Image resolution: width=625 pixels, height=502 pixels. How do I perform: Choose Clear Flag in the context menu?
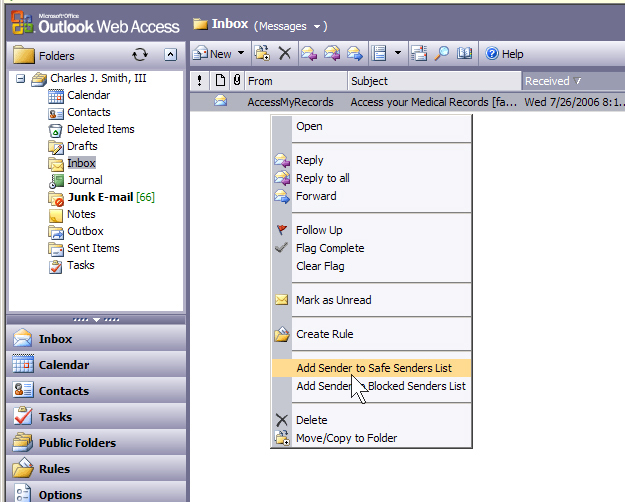tap(371, 266)
